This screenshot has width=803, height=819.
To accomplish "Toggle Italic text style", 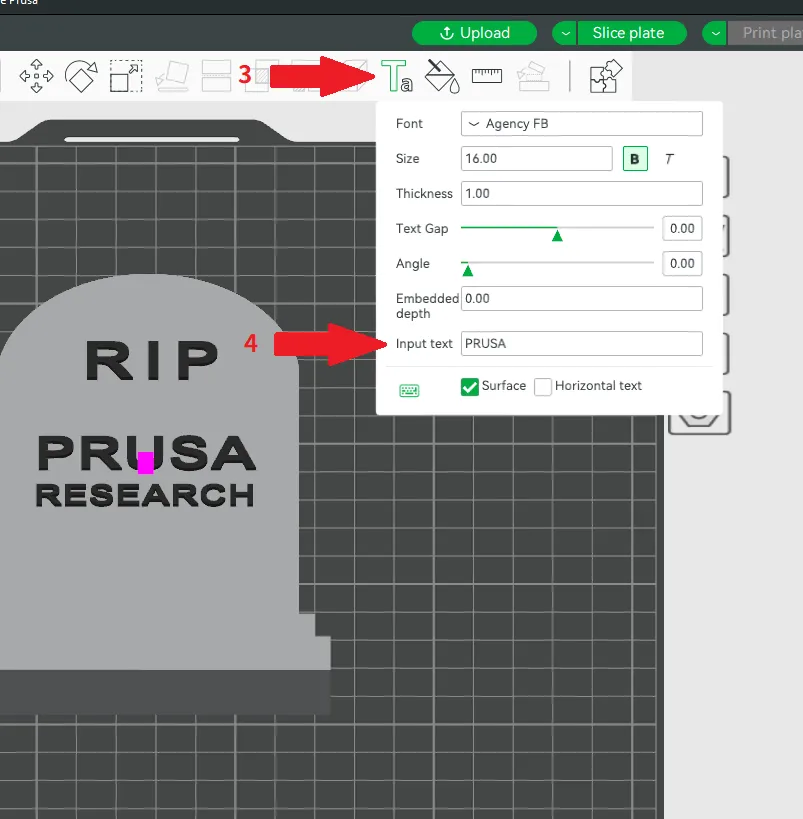I will coord(669,159).
